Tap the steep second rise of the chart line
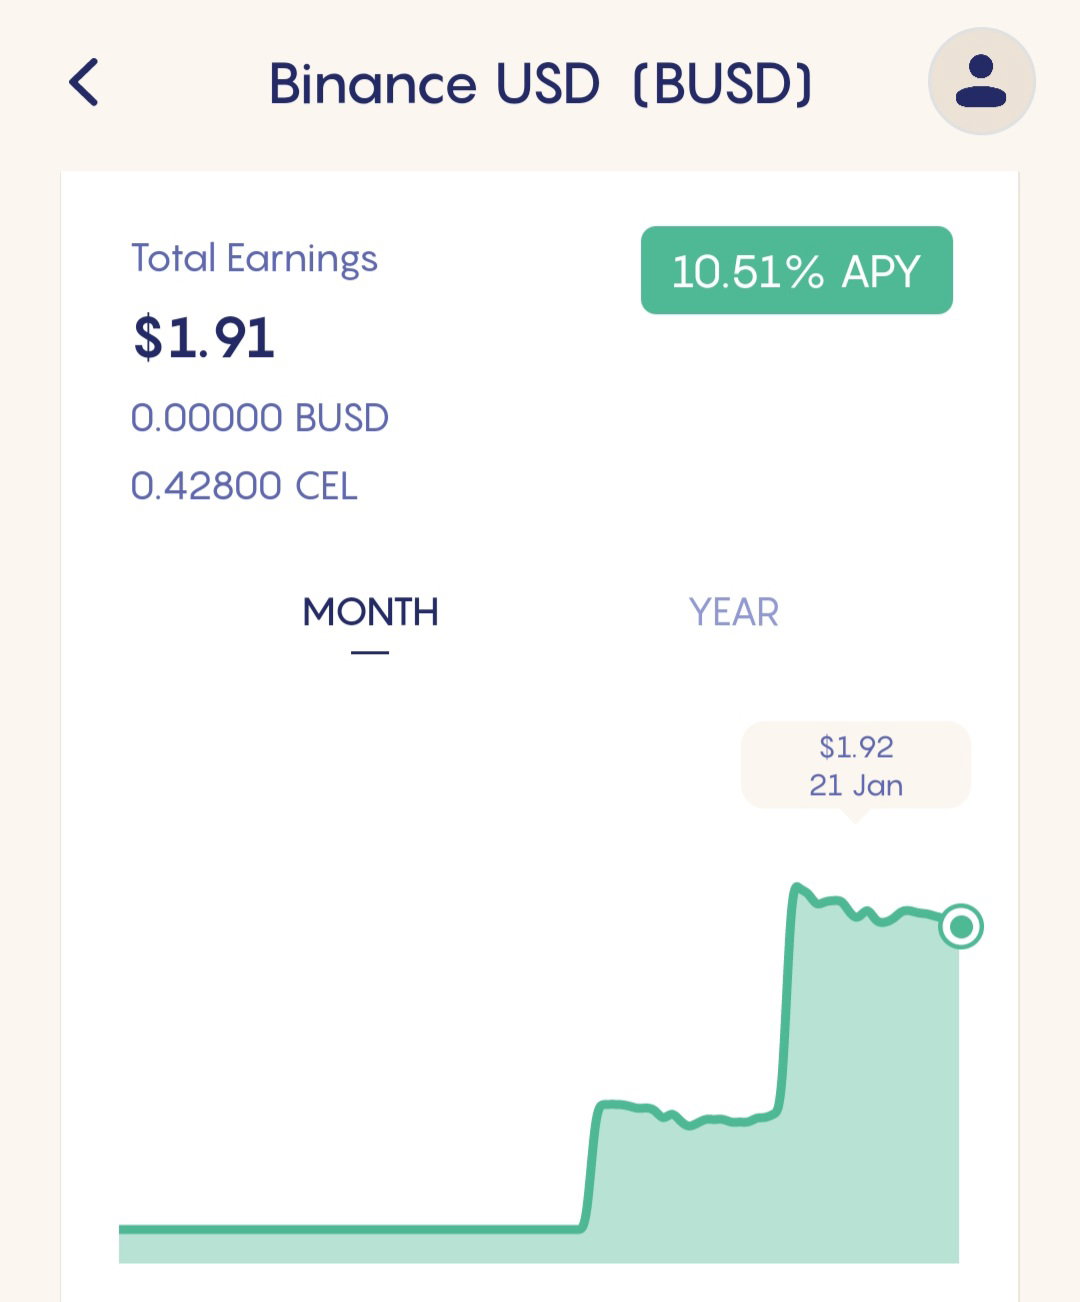Image resolution: width=1080 pixels, height=1302 pixels. (786, 1000)
